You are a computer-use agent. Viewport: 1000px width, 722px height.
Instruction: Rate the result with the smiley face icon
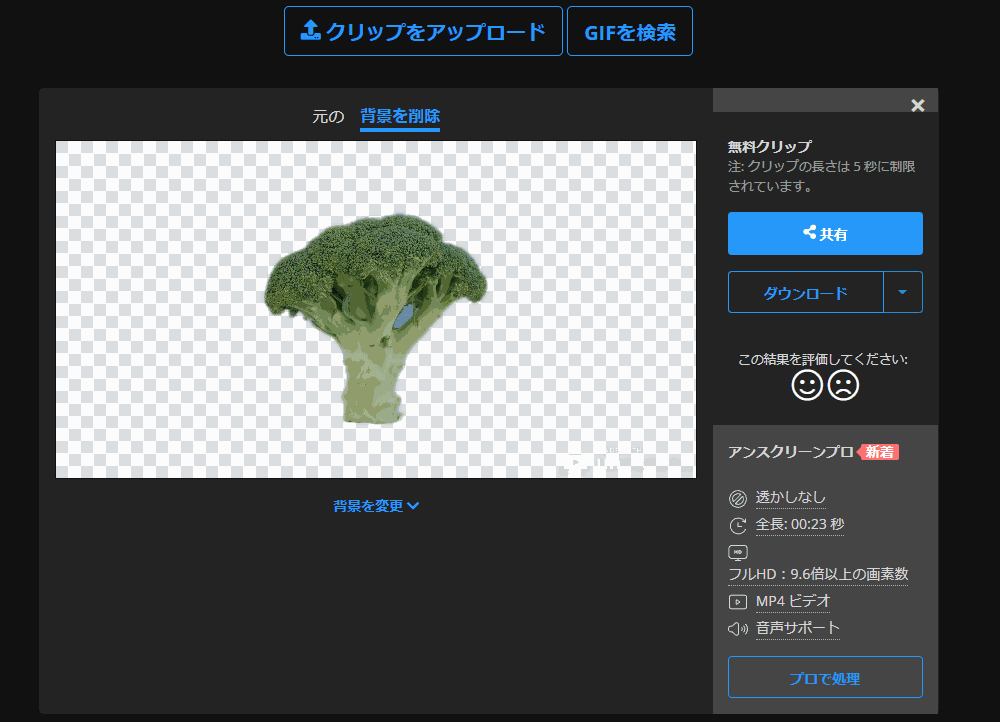pos(805,384)
